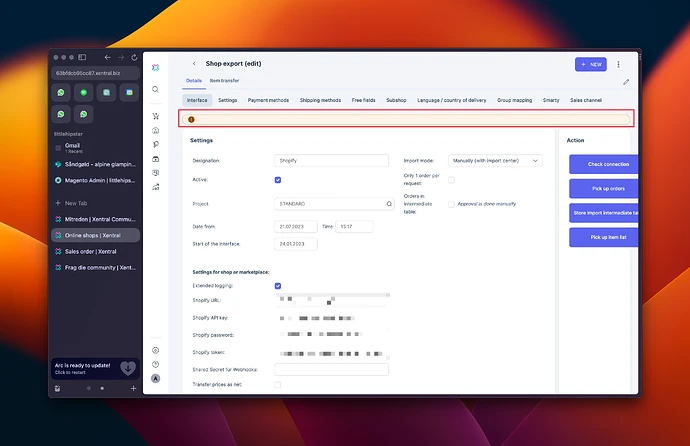
Task: Open the user avatar icon in sidebar
Action: (155, 378)
